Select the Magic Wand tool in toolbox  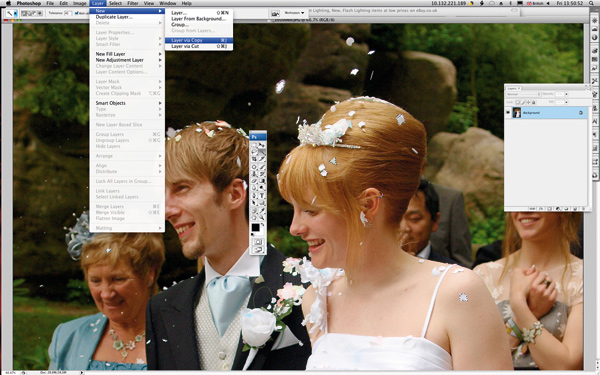pyautogui.click(x=262, y=152)
